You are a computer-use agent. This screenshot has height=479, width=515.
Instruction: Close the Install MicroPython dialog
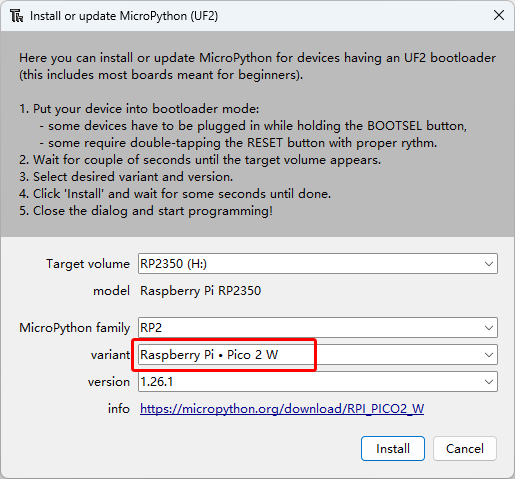click(x=499, y=15)
